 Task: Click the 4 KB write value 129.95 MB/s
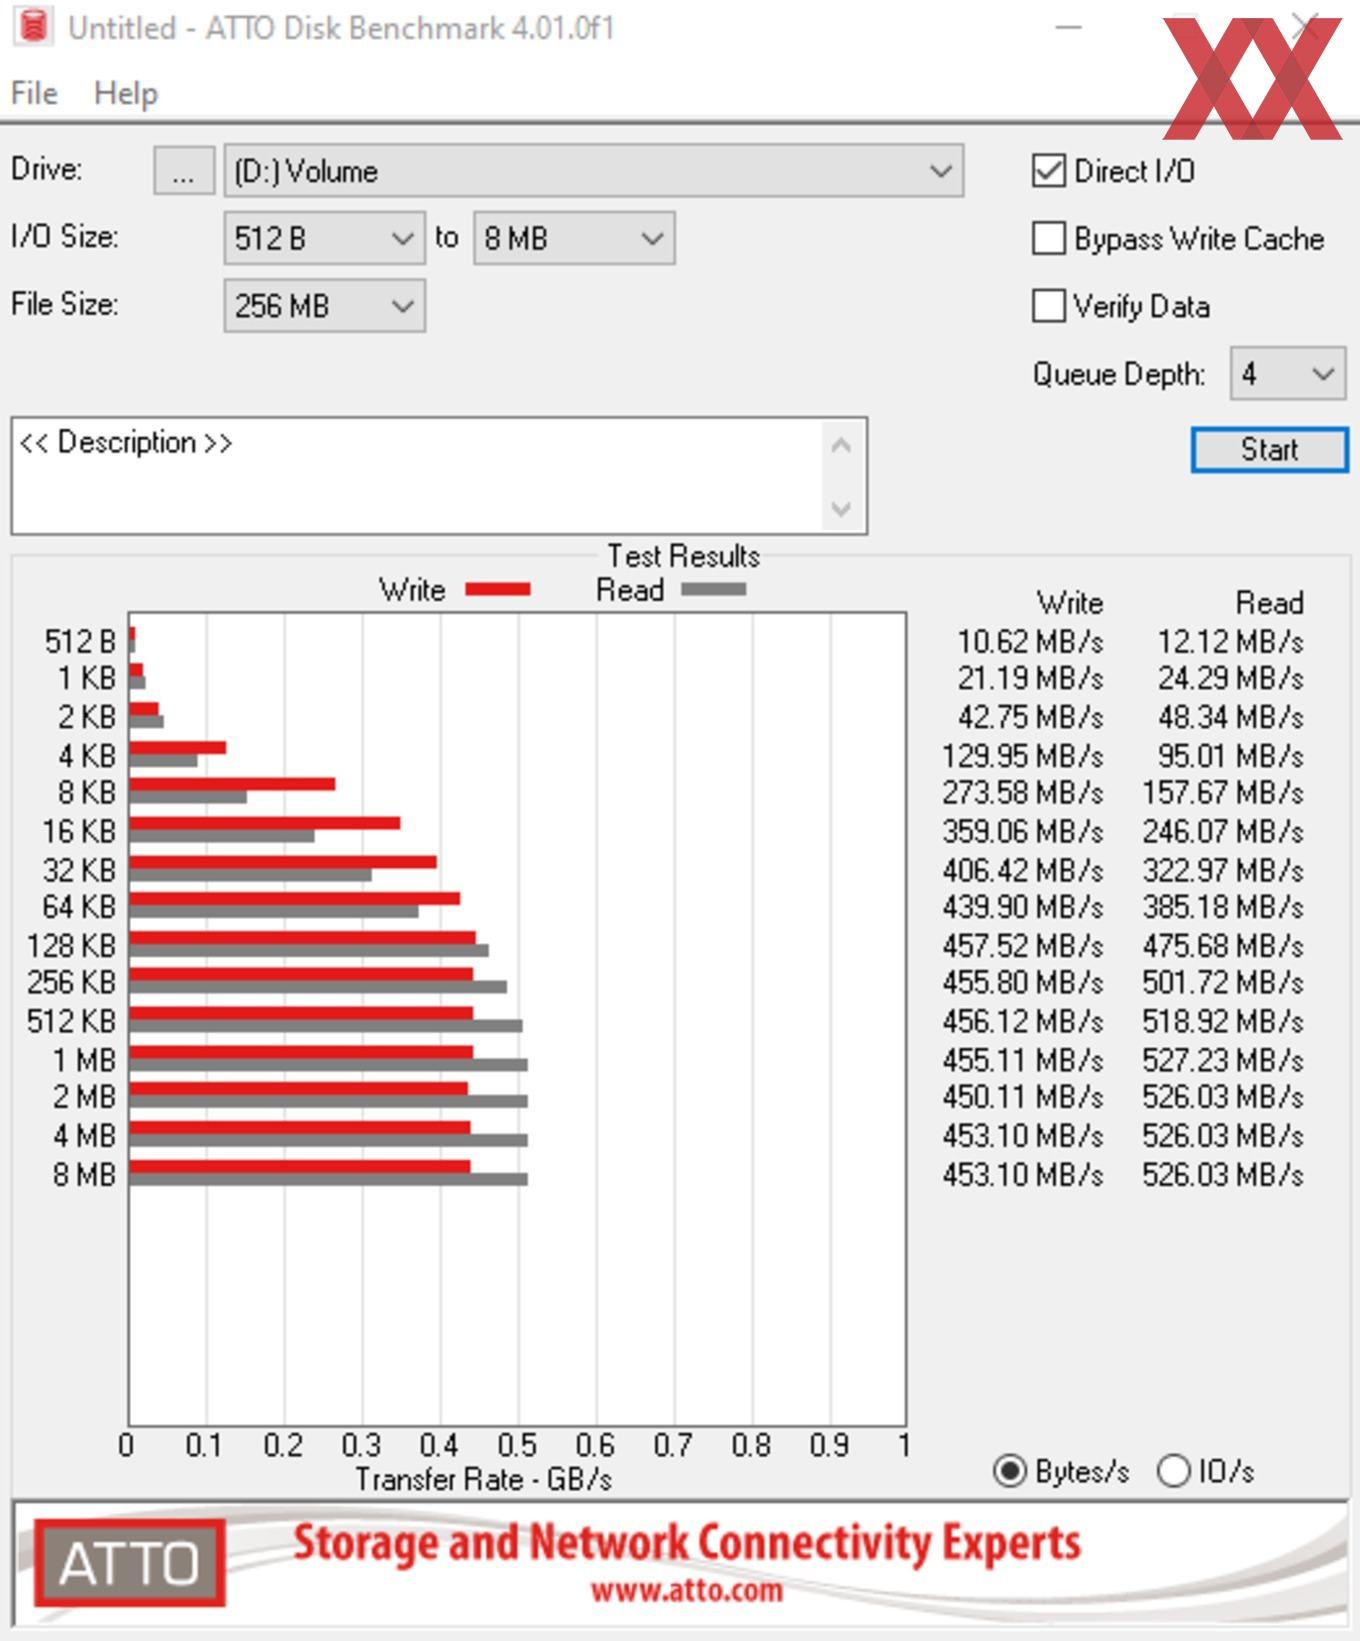(x=1022, y=755)
